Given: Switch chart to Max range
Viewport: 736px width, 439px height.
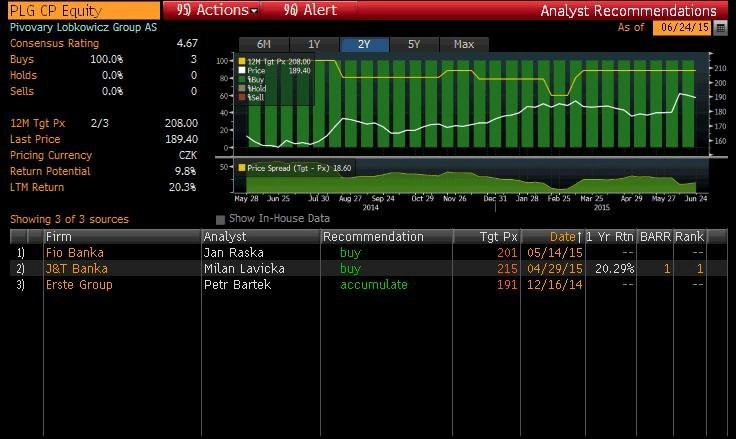Looking at the screenshot, I should point(464,44).
